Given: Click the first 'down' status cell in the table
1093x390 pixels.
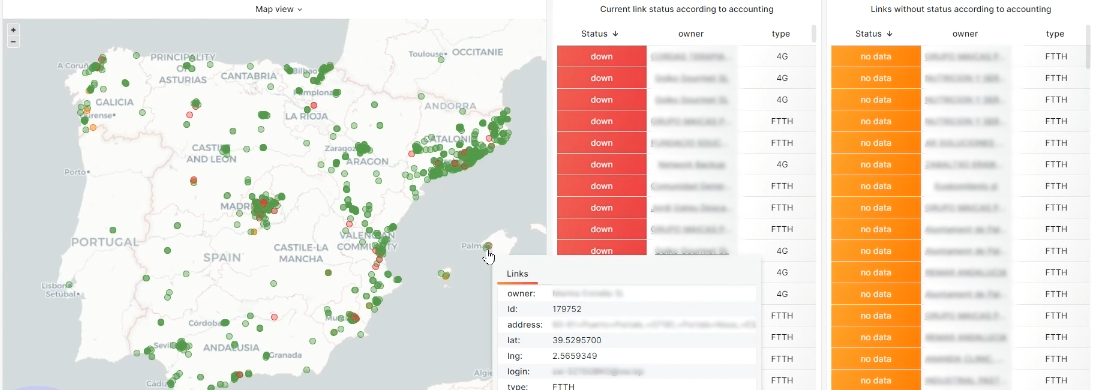Looking at the screenshot, I should coord(602,57).
